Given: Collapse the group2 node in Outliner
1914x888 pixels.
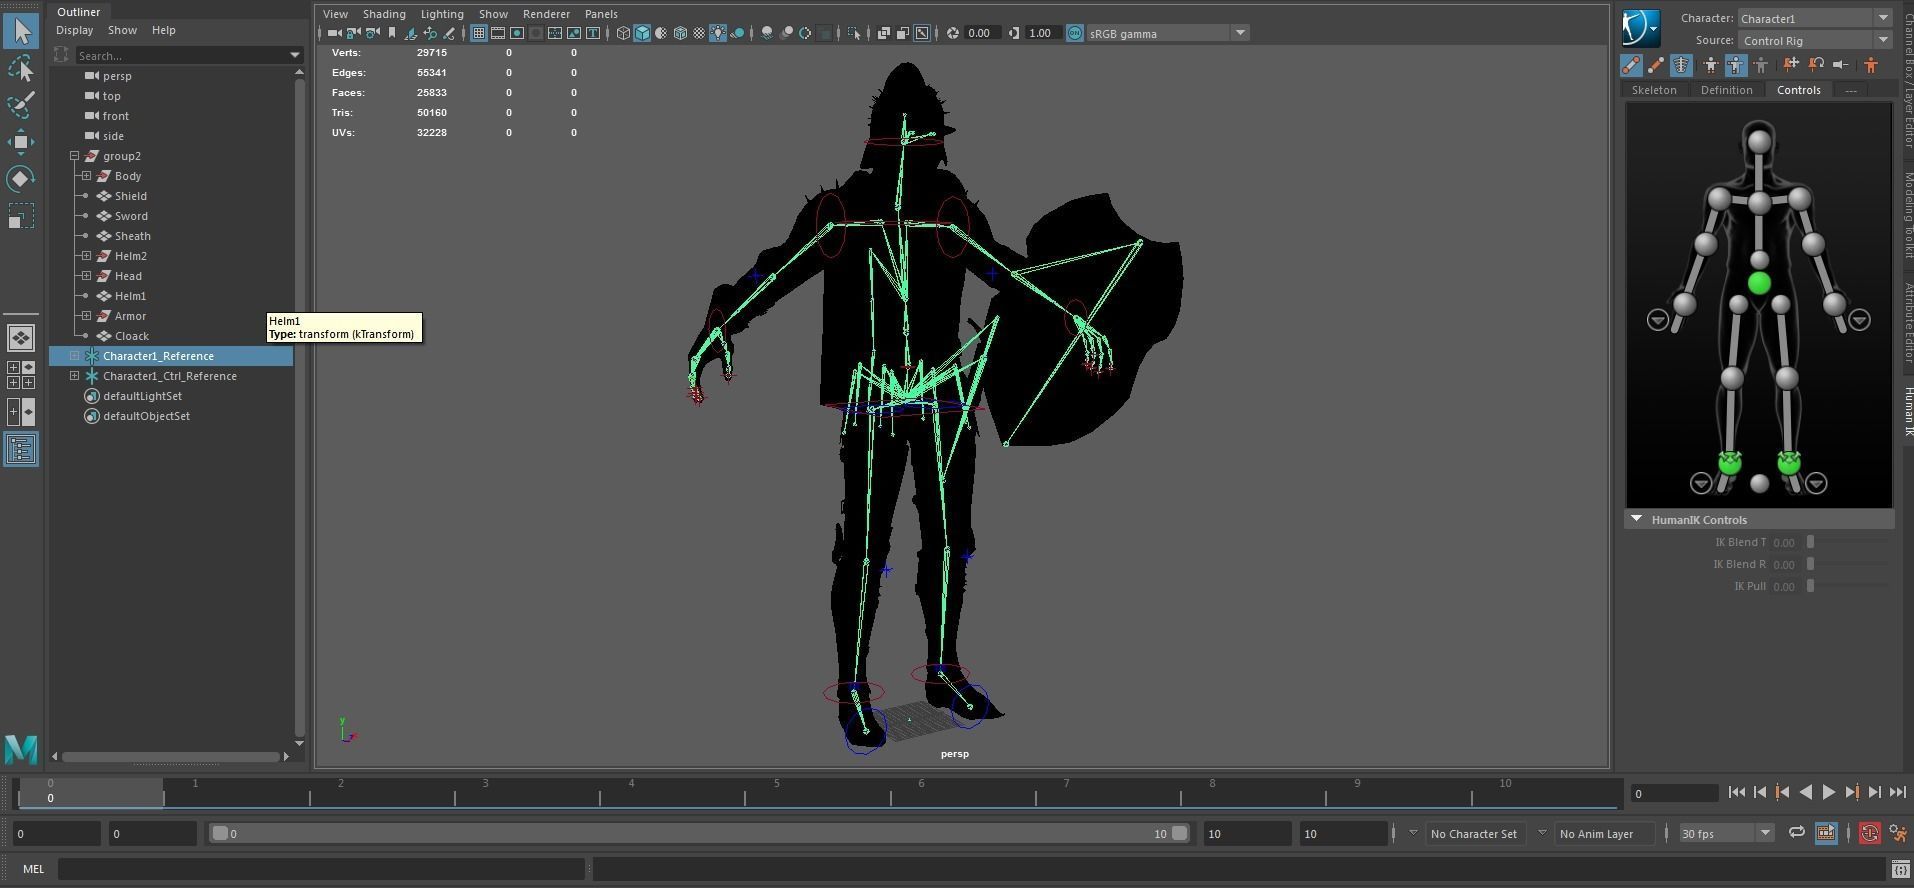Looking at the screenshot, I should [x=74, y=156].
